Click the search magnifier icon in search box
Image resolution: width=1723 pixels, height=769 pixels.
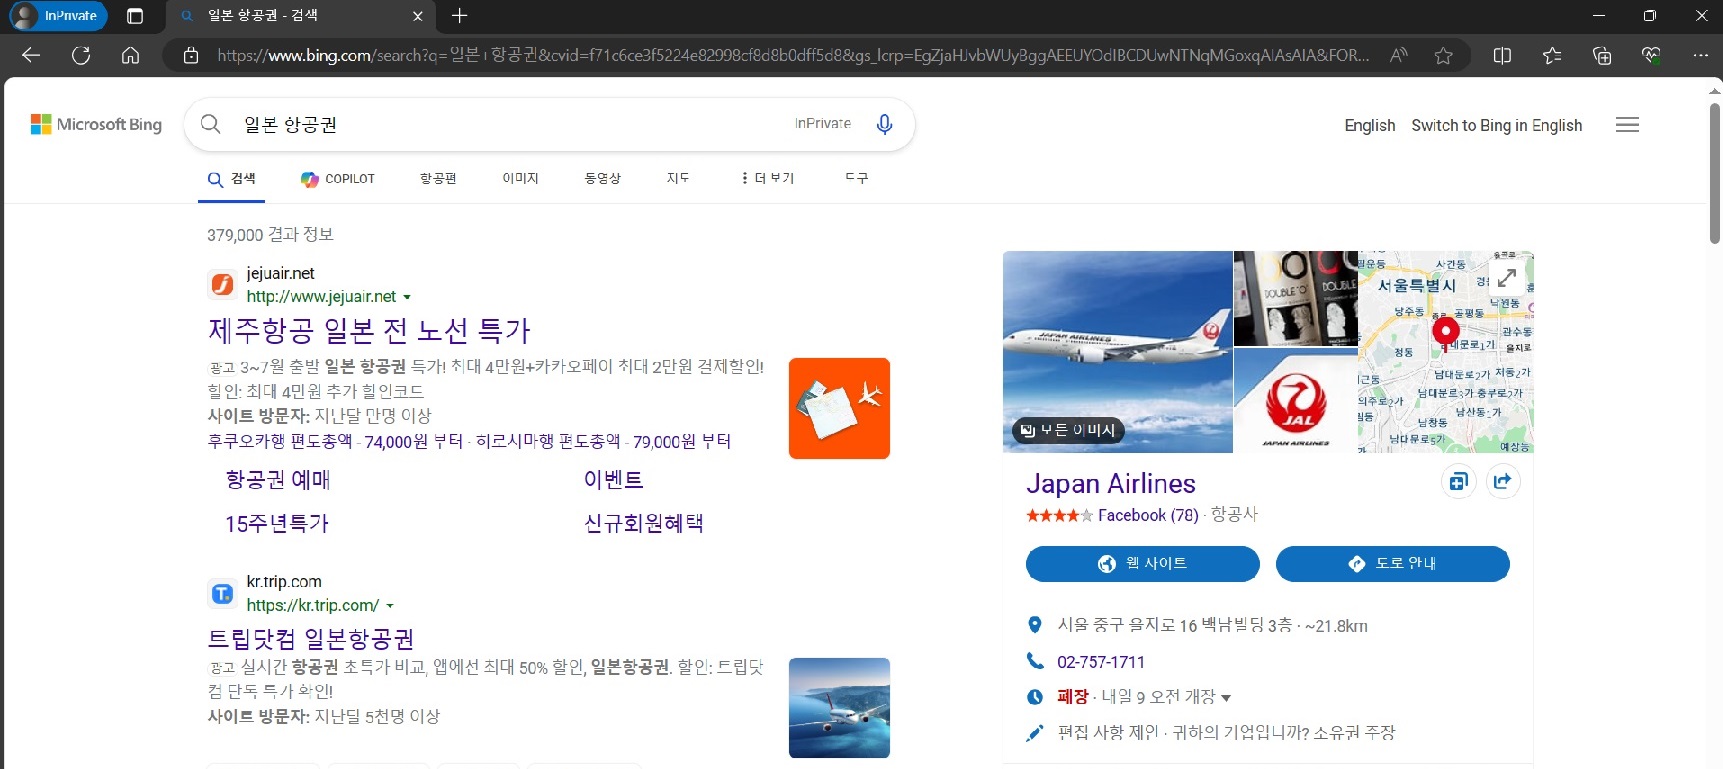click(210, 124)
